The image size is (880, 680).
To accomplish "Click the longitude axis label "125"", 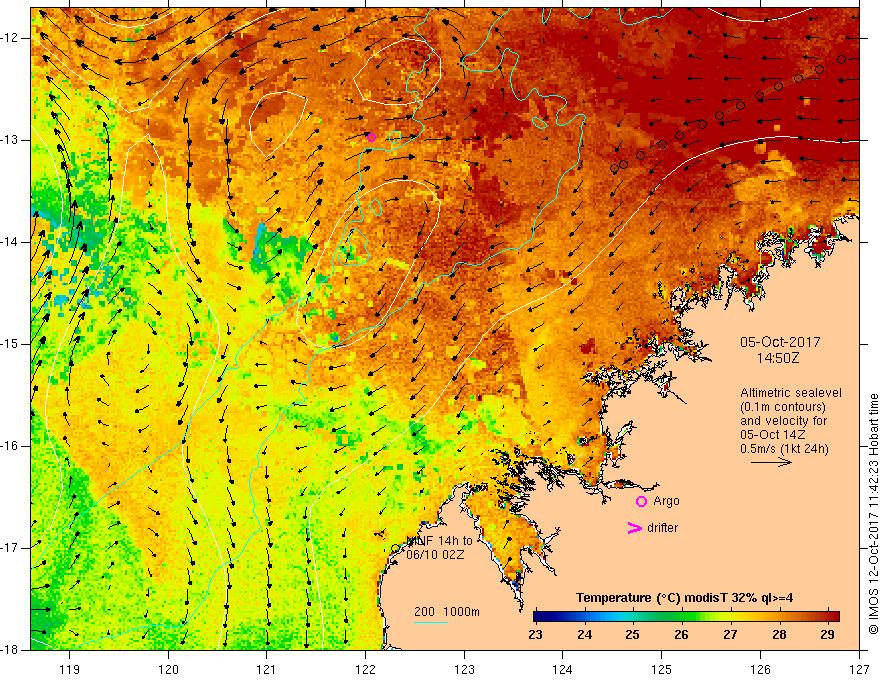I will tap(662, 669).
